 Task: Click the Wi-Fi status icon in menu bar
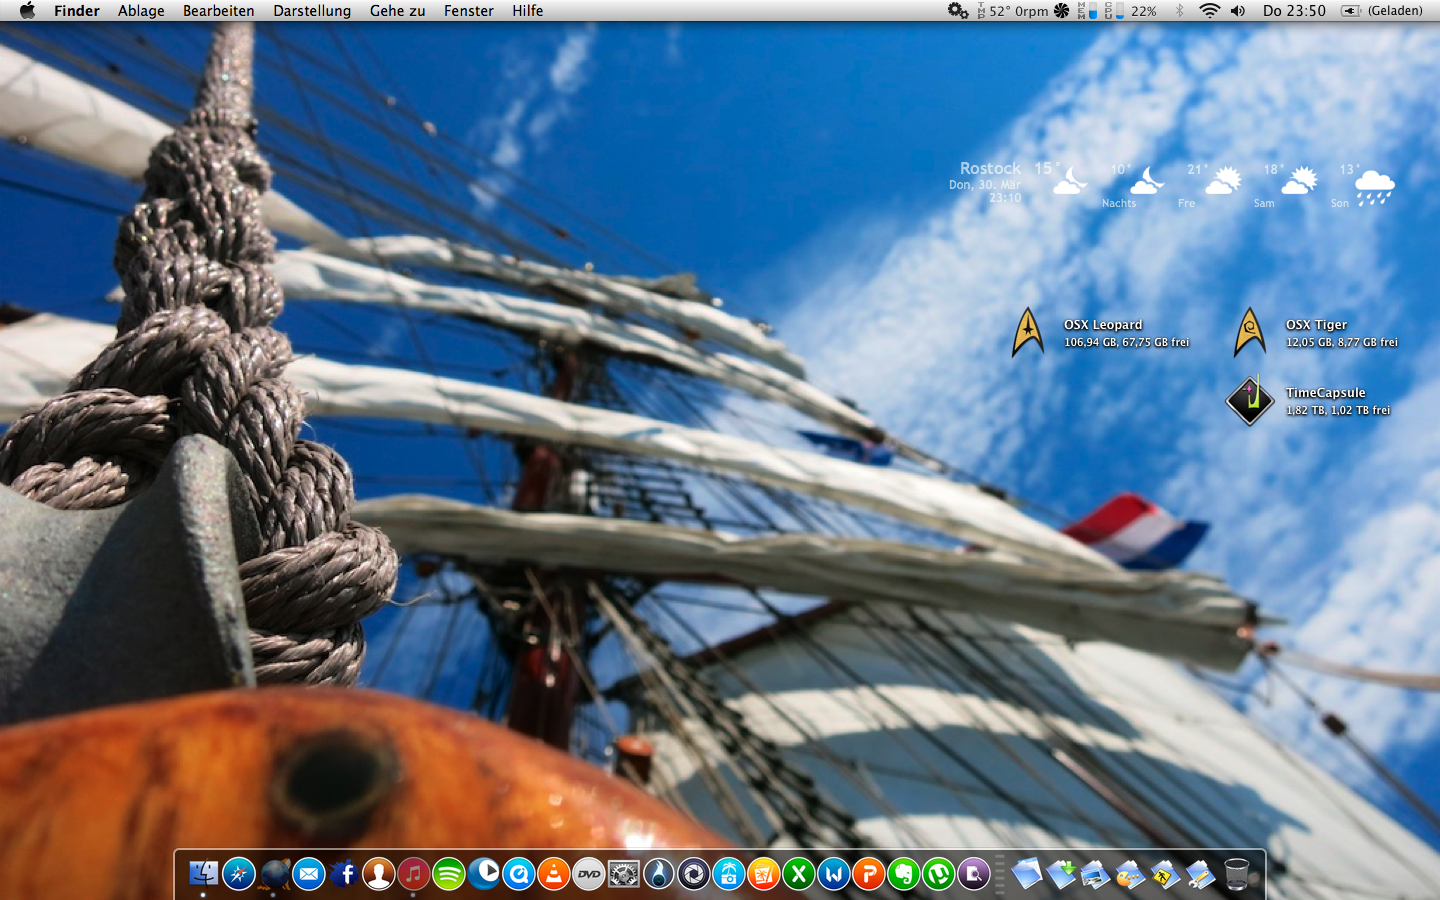(1209, 11)
